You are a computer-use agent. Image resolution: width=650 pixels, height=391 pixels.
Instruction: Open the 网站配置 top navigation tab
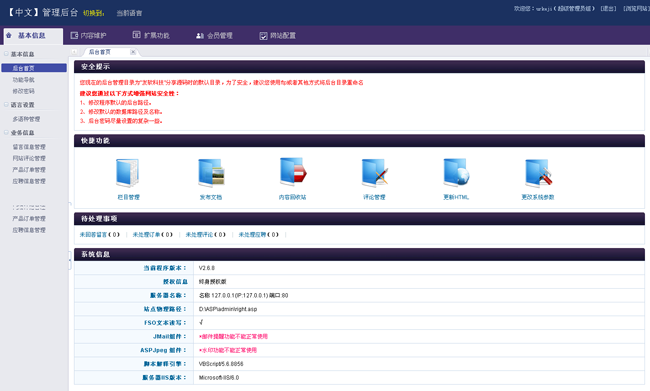pos(277,36)
